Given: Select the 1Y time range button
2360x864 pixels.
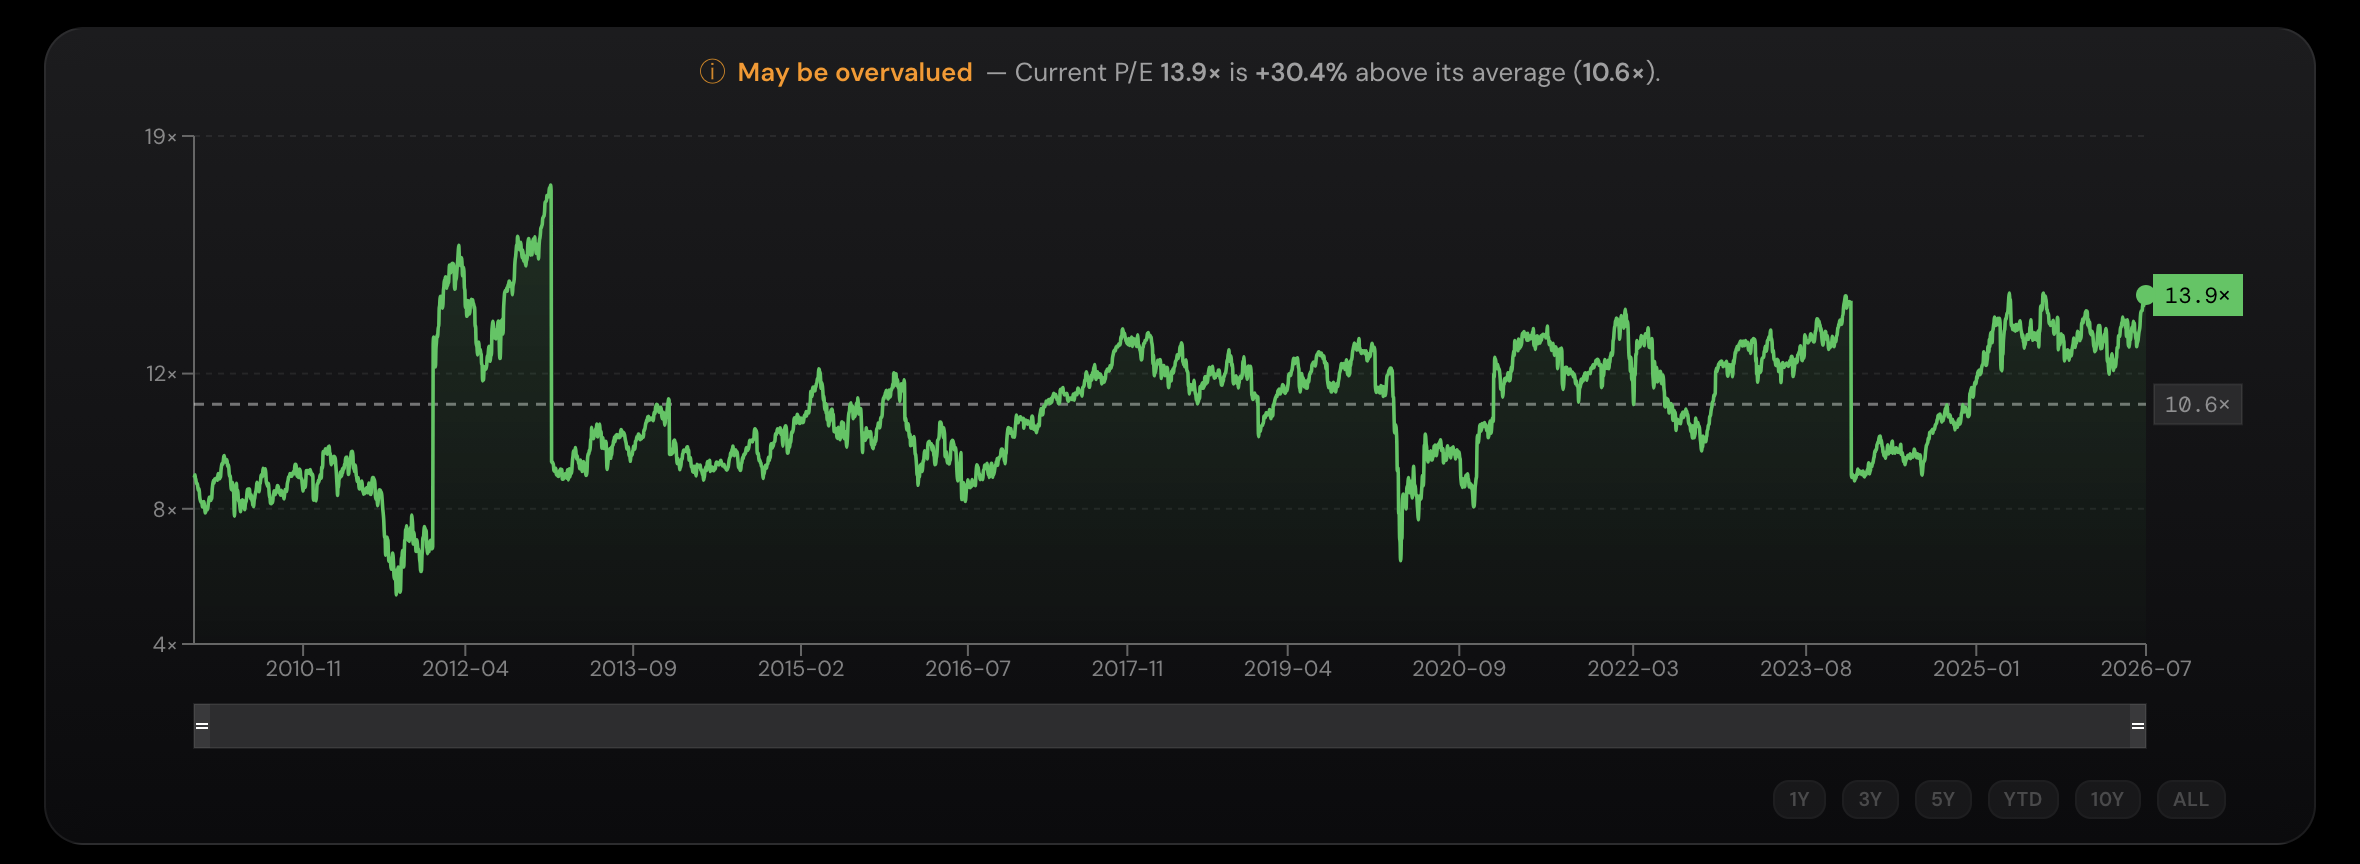Looking at the screenshot, I should 1799,799.
